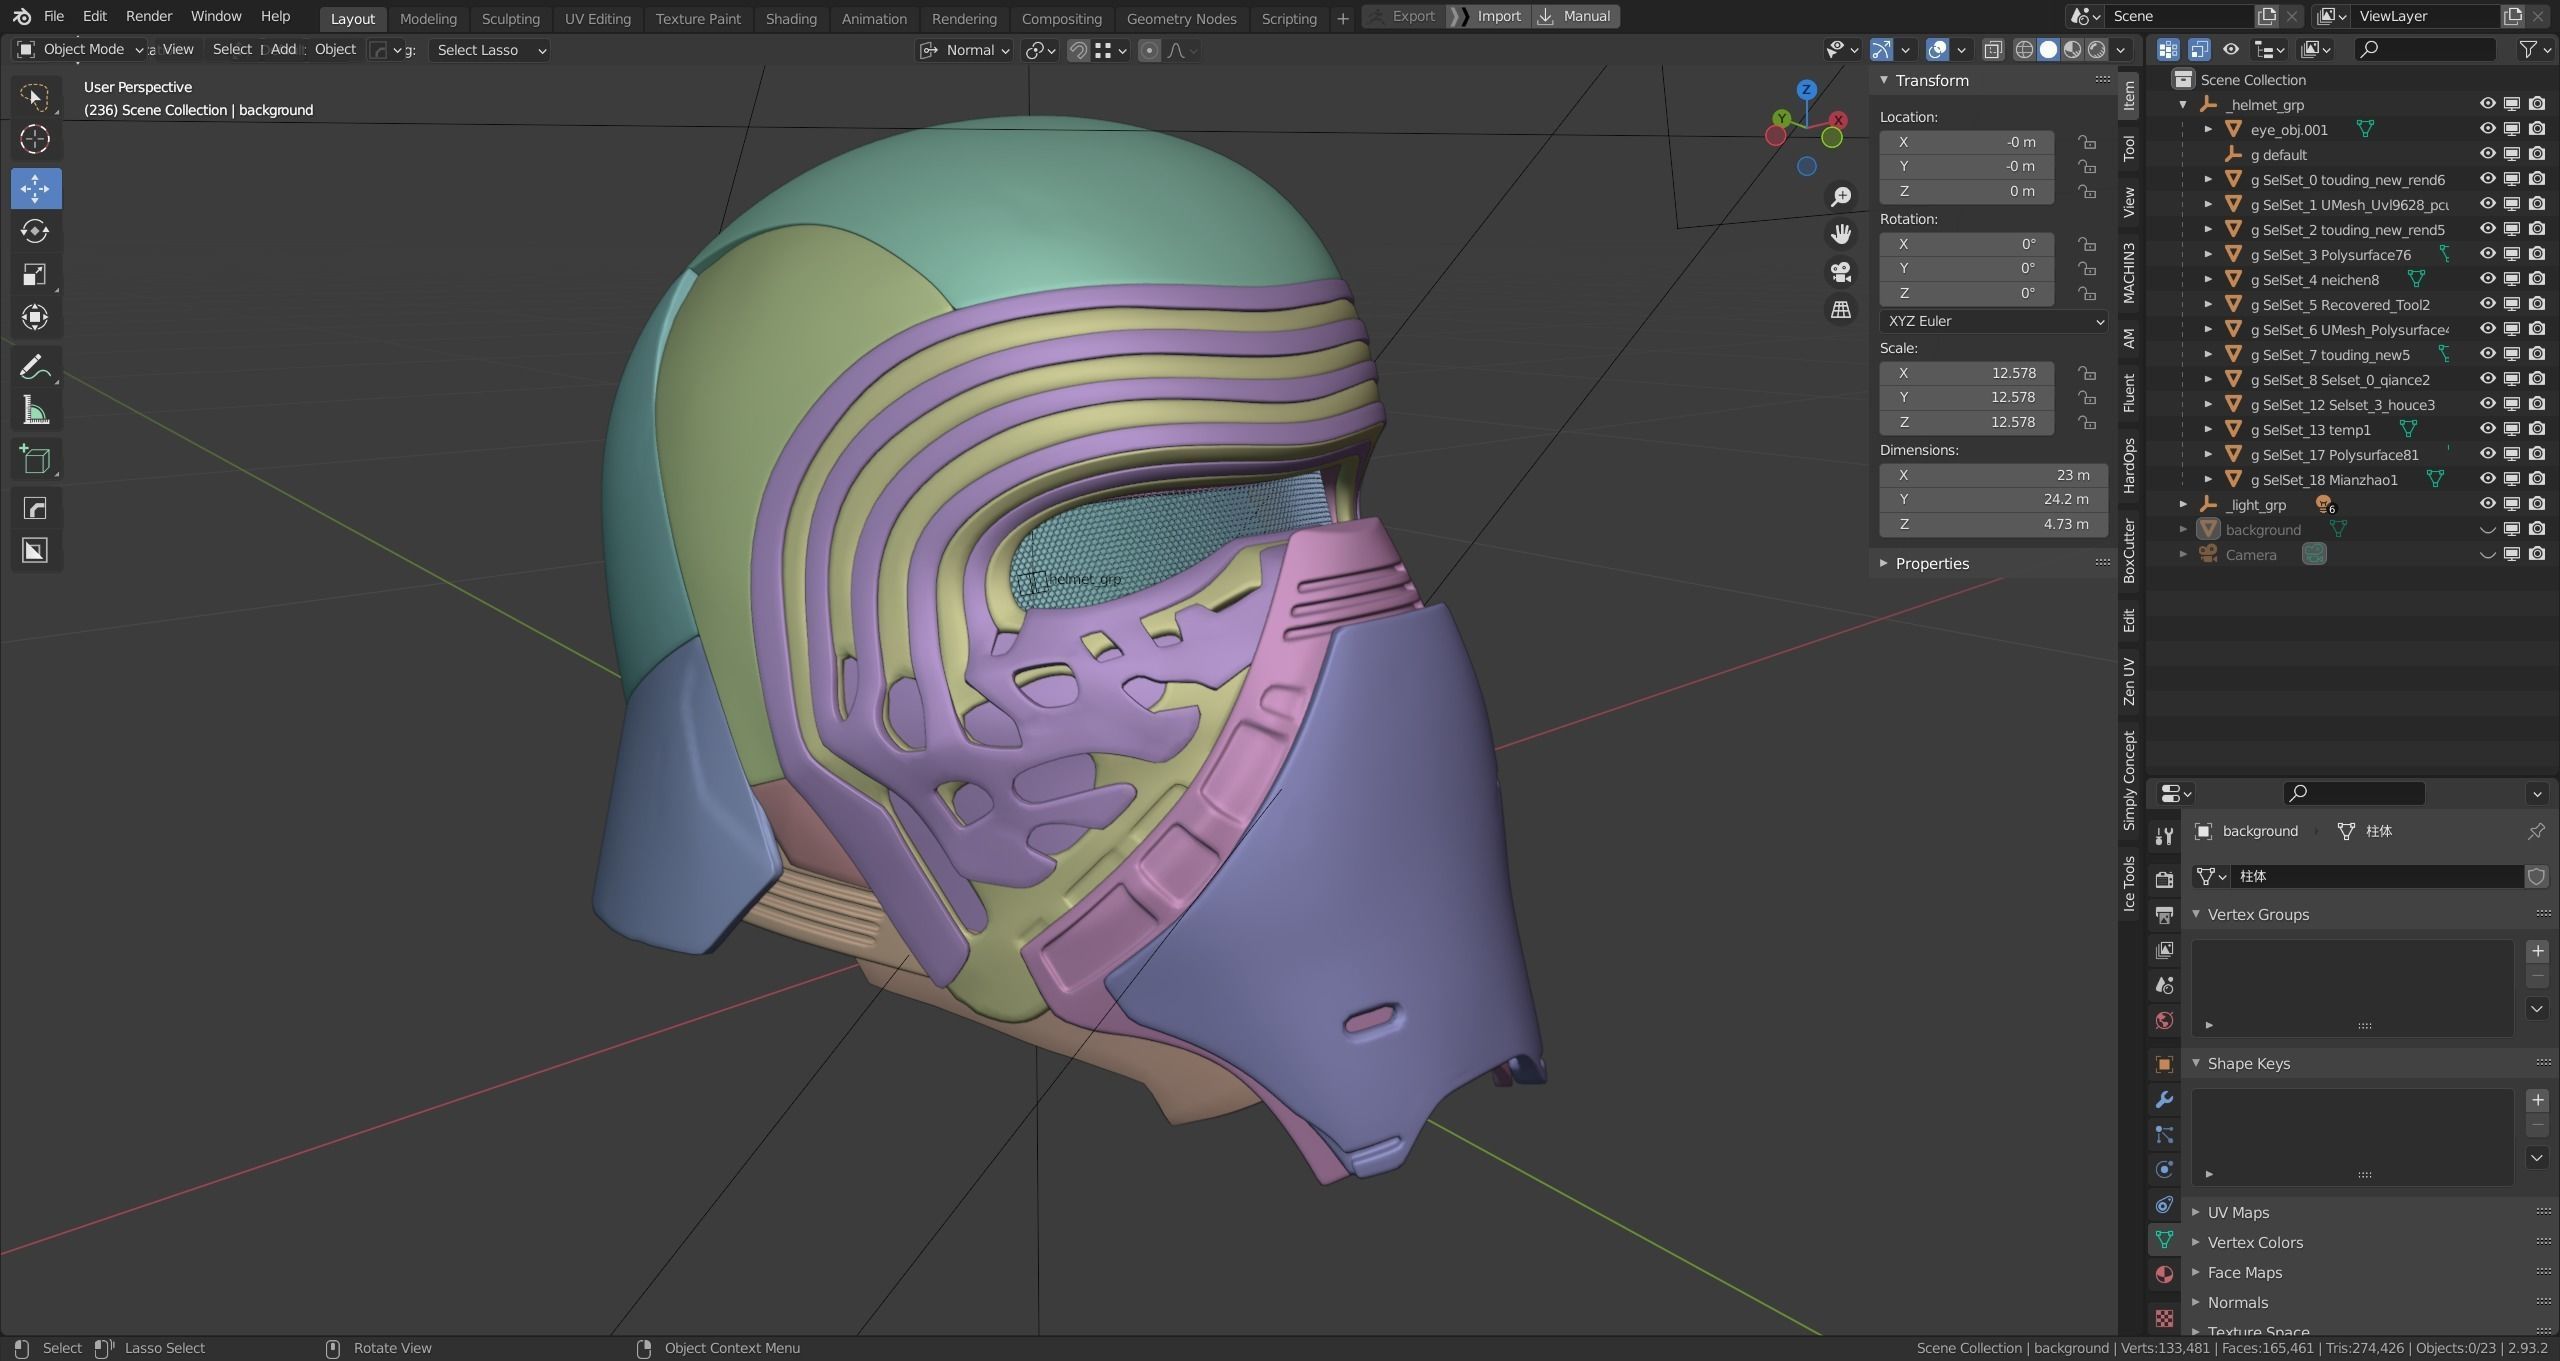The height and width of the screenshot is (1361, 2560).
Task: Switch to the Shading workspace tab
Action: (x=791, y=18)
